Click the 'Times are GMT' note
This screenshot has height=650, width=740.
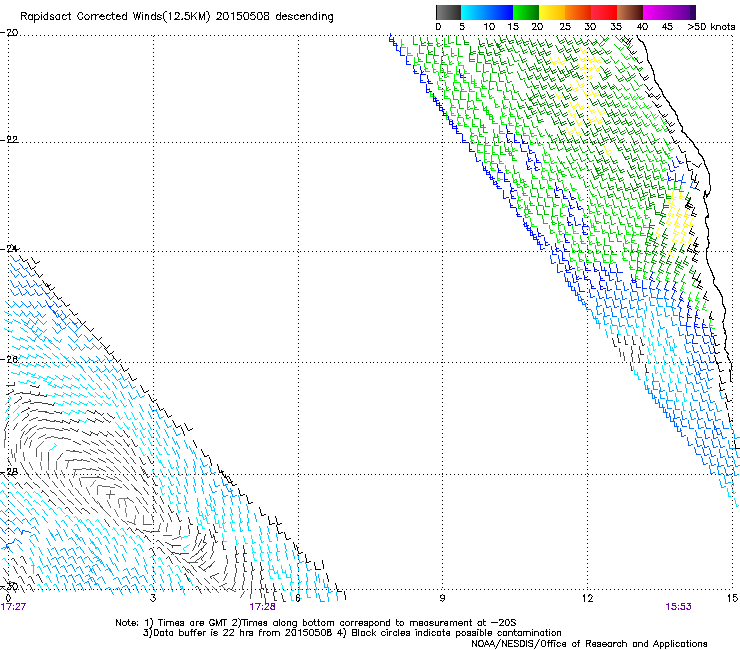pos(193,623)
